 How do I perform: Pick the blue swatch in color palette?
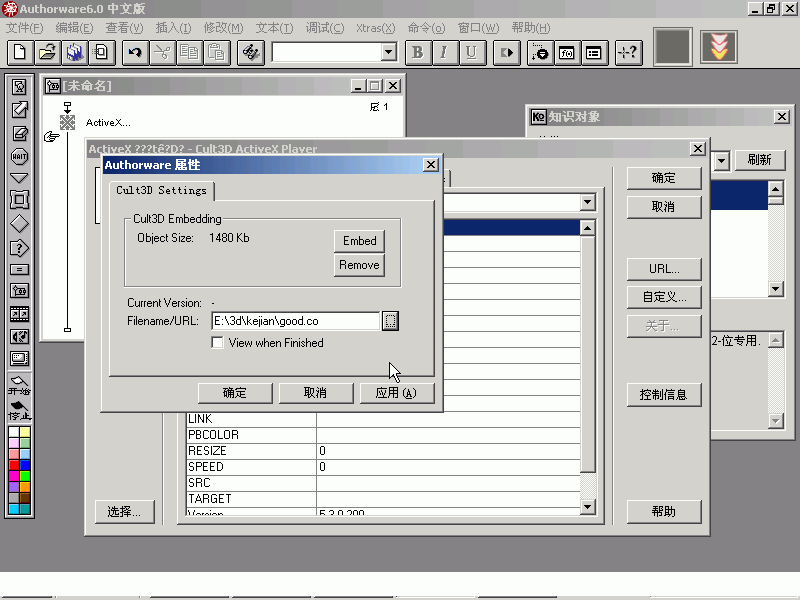tap(25, 465)
